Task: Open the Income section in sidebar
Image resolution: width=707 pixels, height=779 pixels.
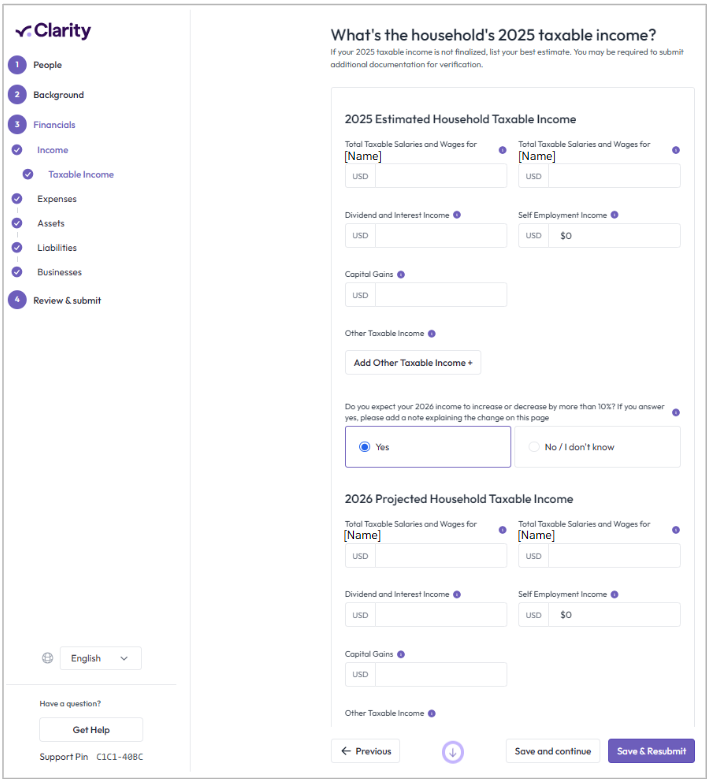Action: (53, 150)
